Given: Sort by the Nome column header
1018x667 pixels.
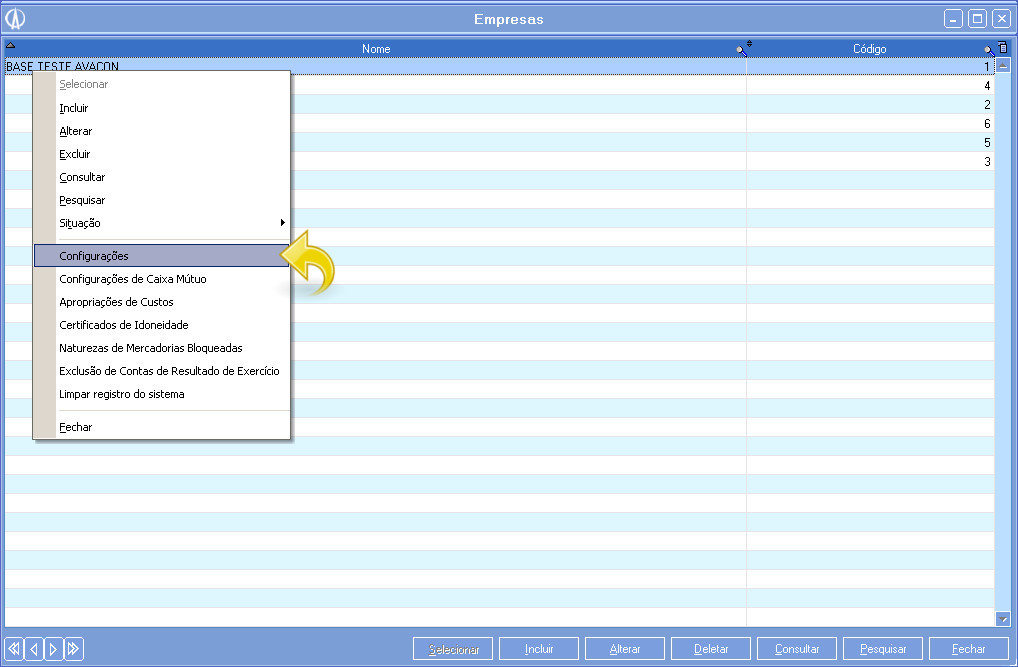Looking at the screenshot, I should coord(376,49).
